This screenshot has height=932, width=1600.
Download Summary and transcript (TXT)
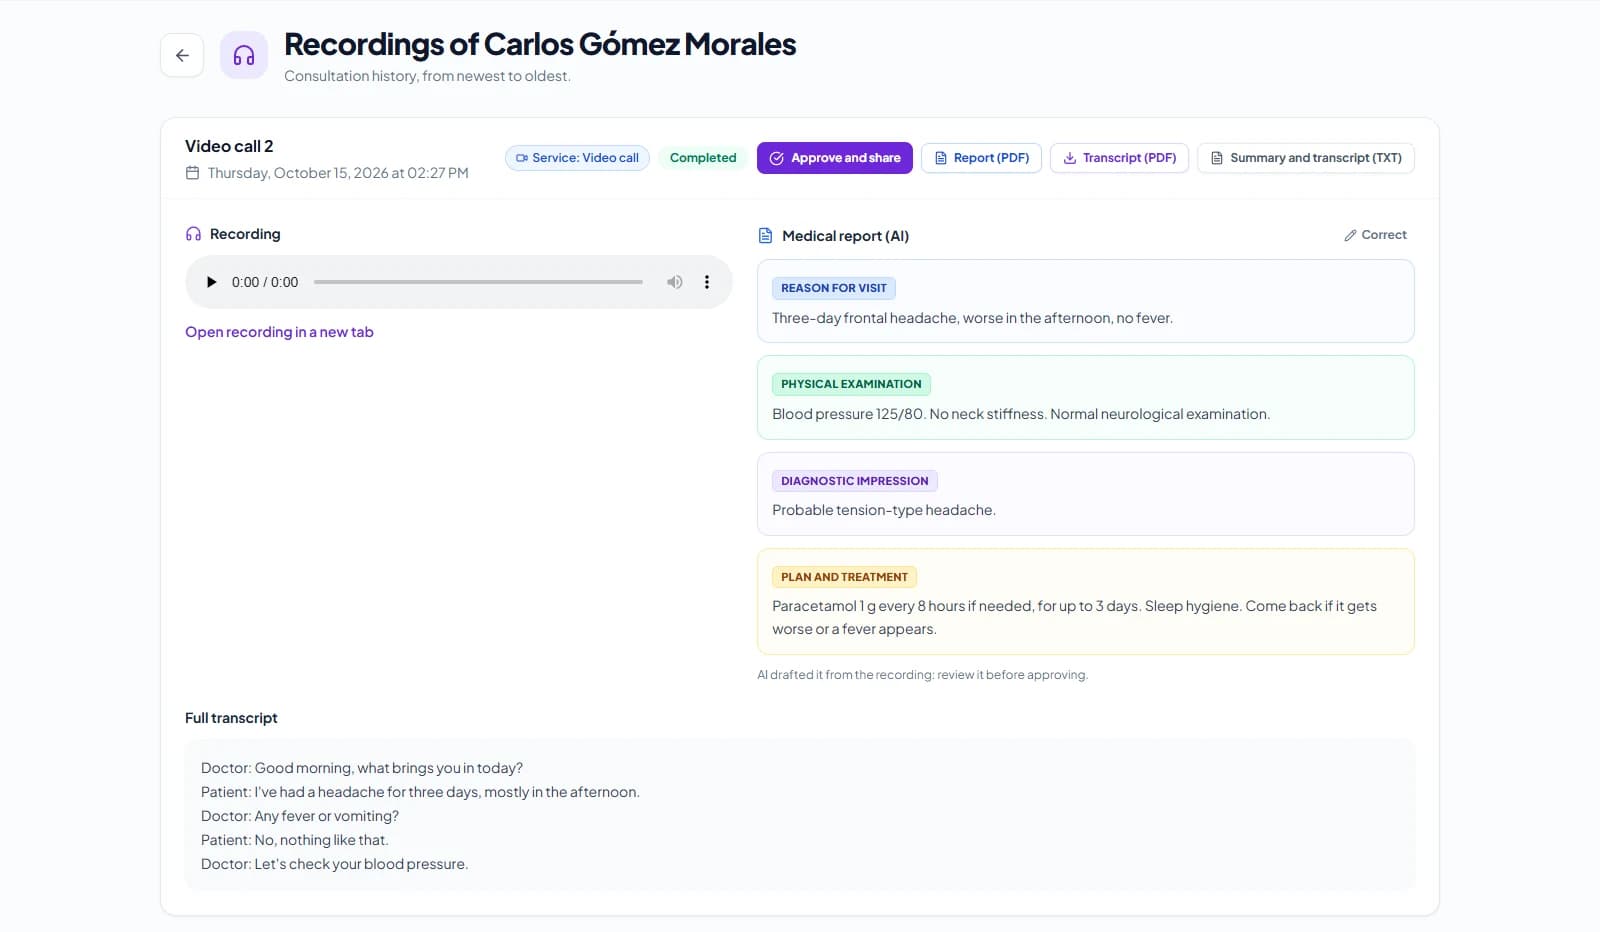(x=1306, y=158)
